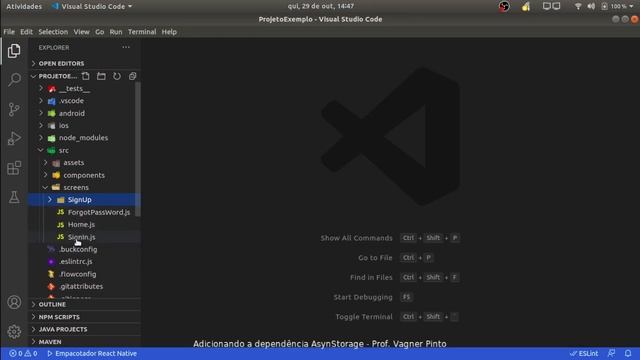640x360 pixels.
Task: Open the notifications bell icon
Action: point(628,353)
